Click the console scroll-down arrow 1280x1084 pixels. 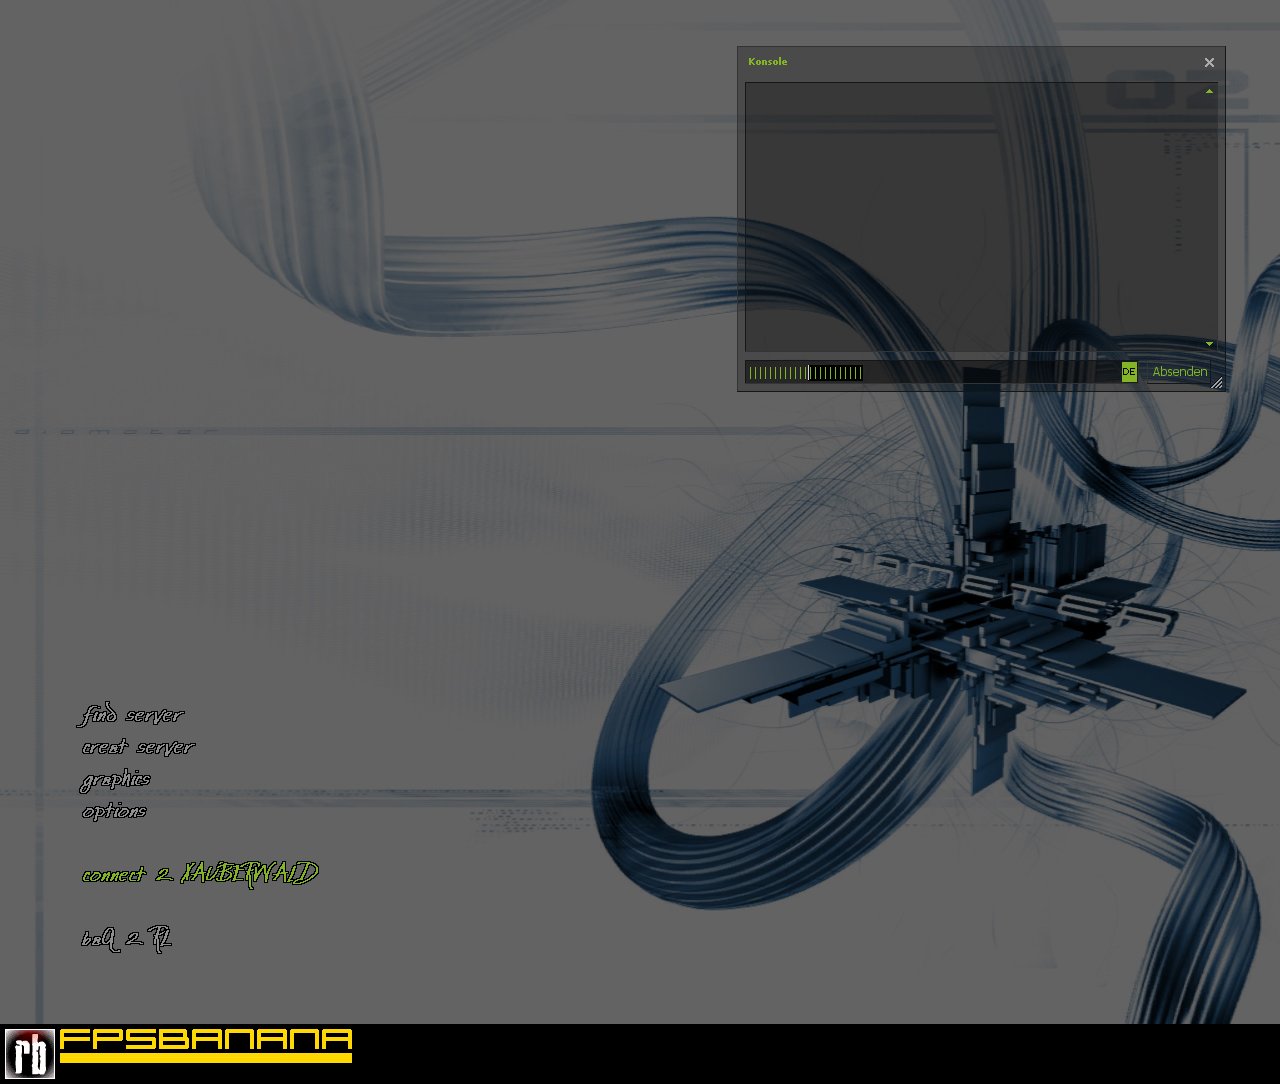pos(1209,344)
